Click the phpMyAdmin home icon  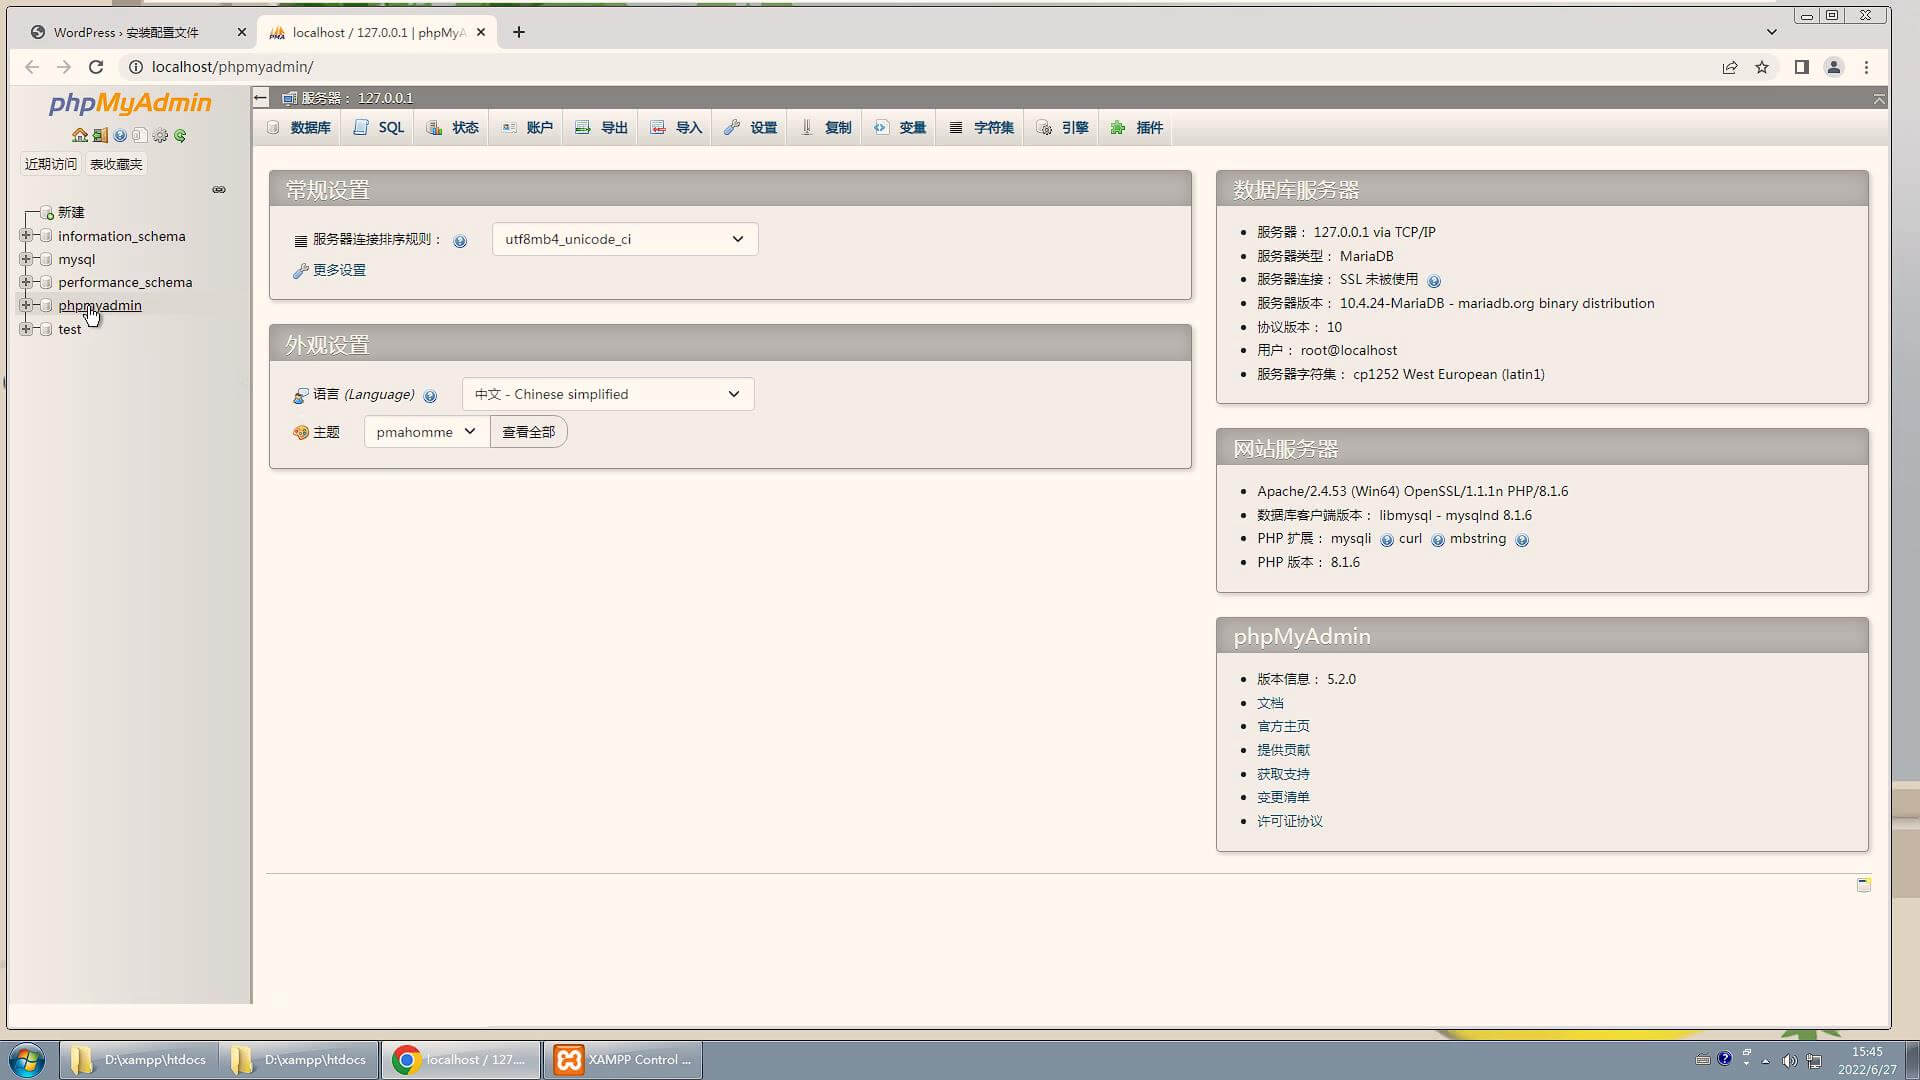pyautogui.click(x=79, y=135)
